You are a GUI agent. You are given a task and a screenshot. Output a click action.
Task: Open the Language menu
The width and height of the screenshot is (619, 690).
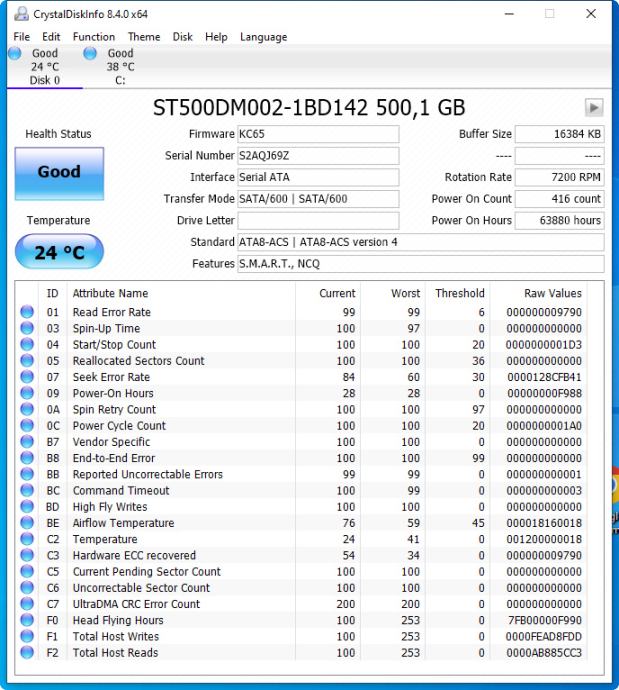[x=264, y=37]
